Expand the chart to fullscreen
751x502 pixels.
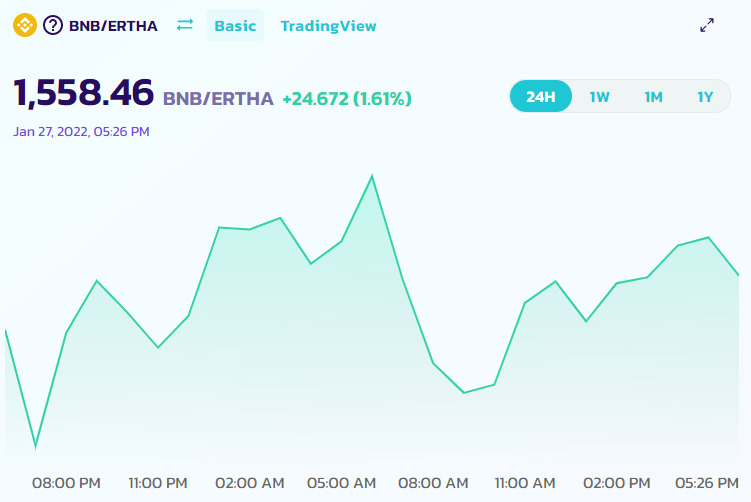click(x=707, y=25)
